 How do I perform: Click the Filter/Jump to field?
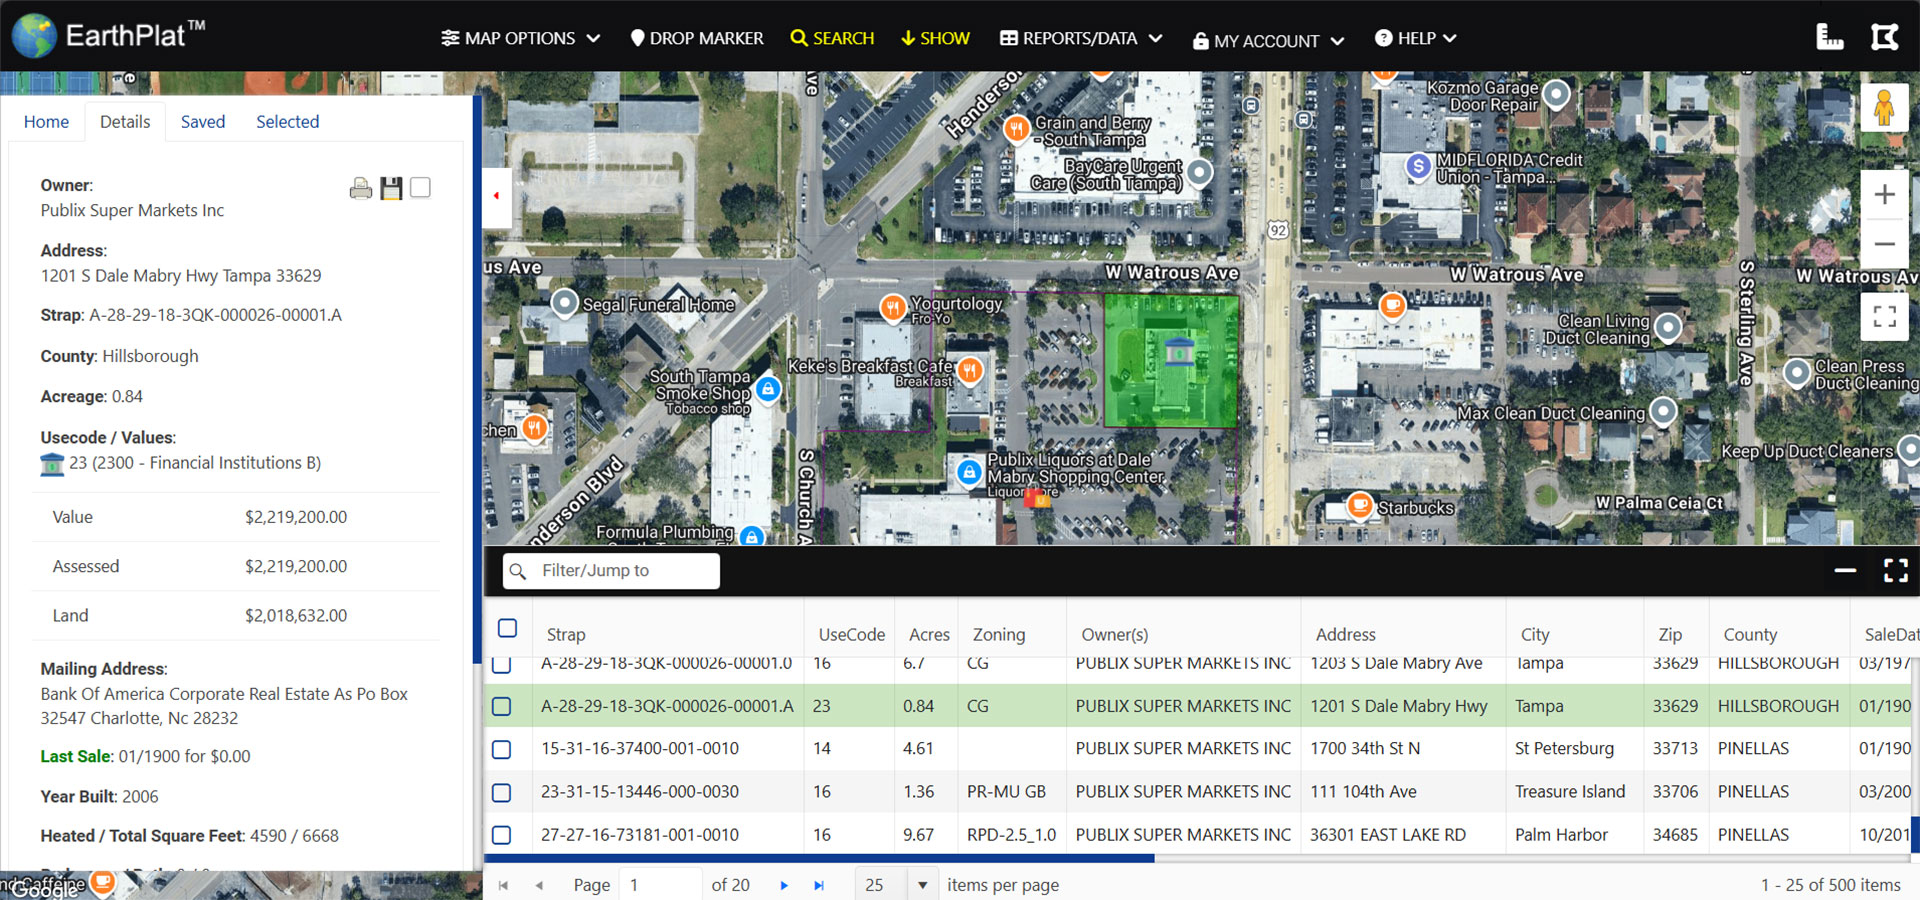[x=611, y=570]
